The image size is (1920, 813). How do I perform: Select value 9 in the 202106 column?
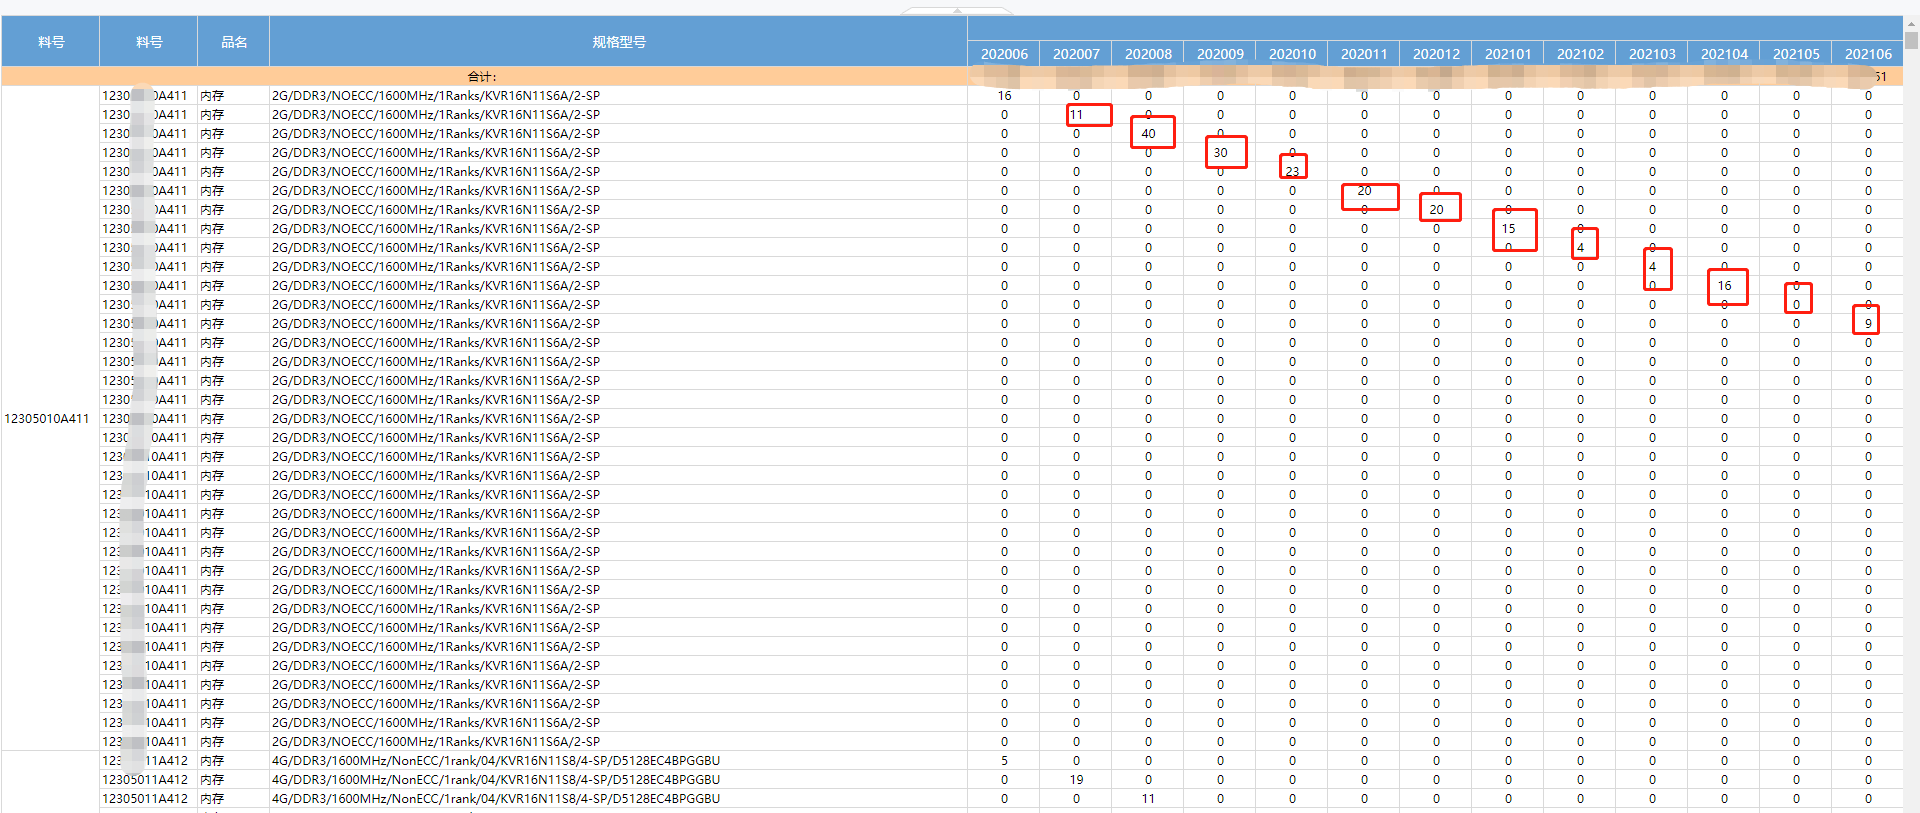point(1868,324)
